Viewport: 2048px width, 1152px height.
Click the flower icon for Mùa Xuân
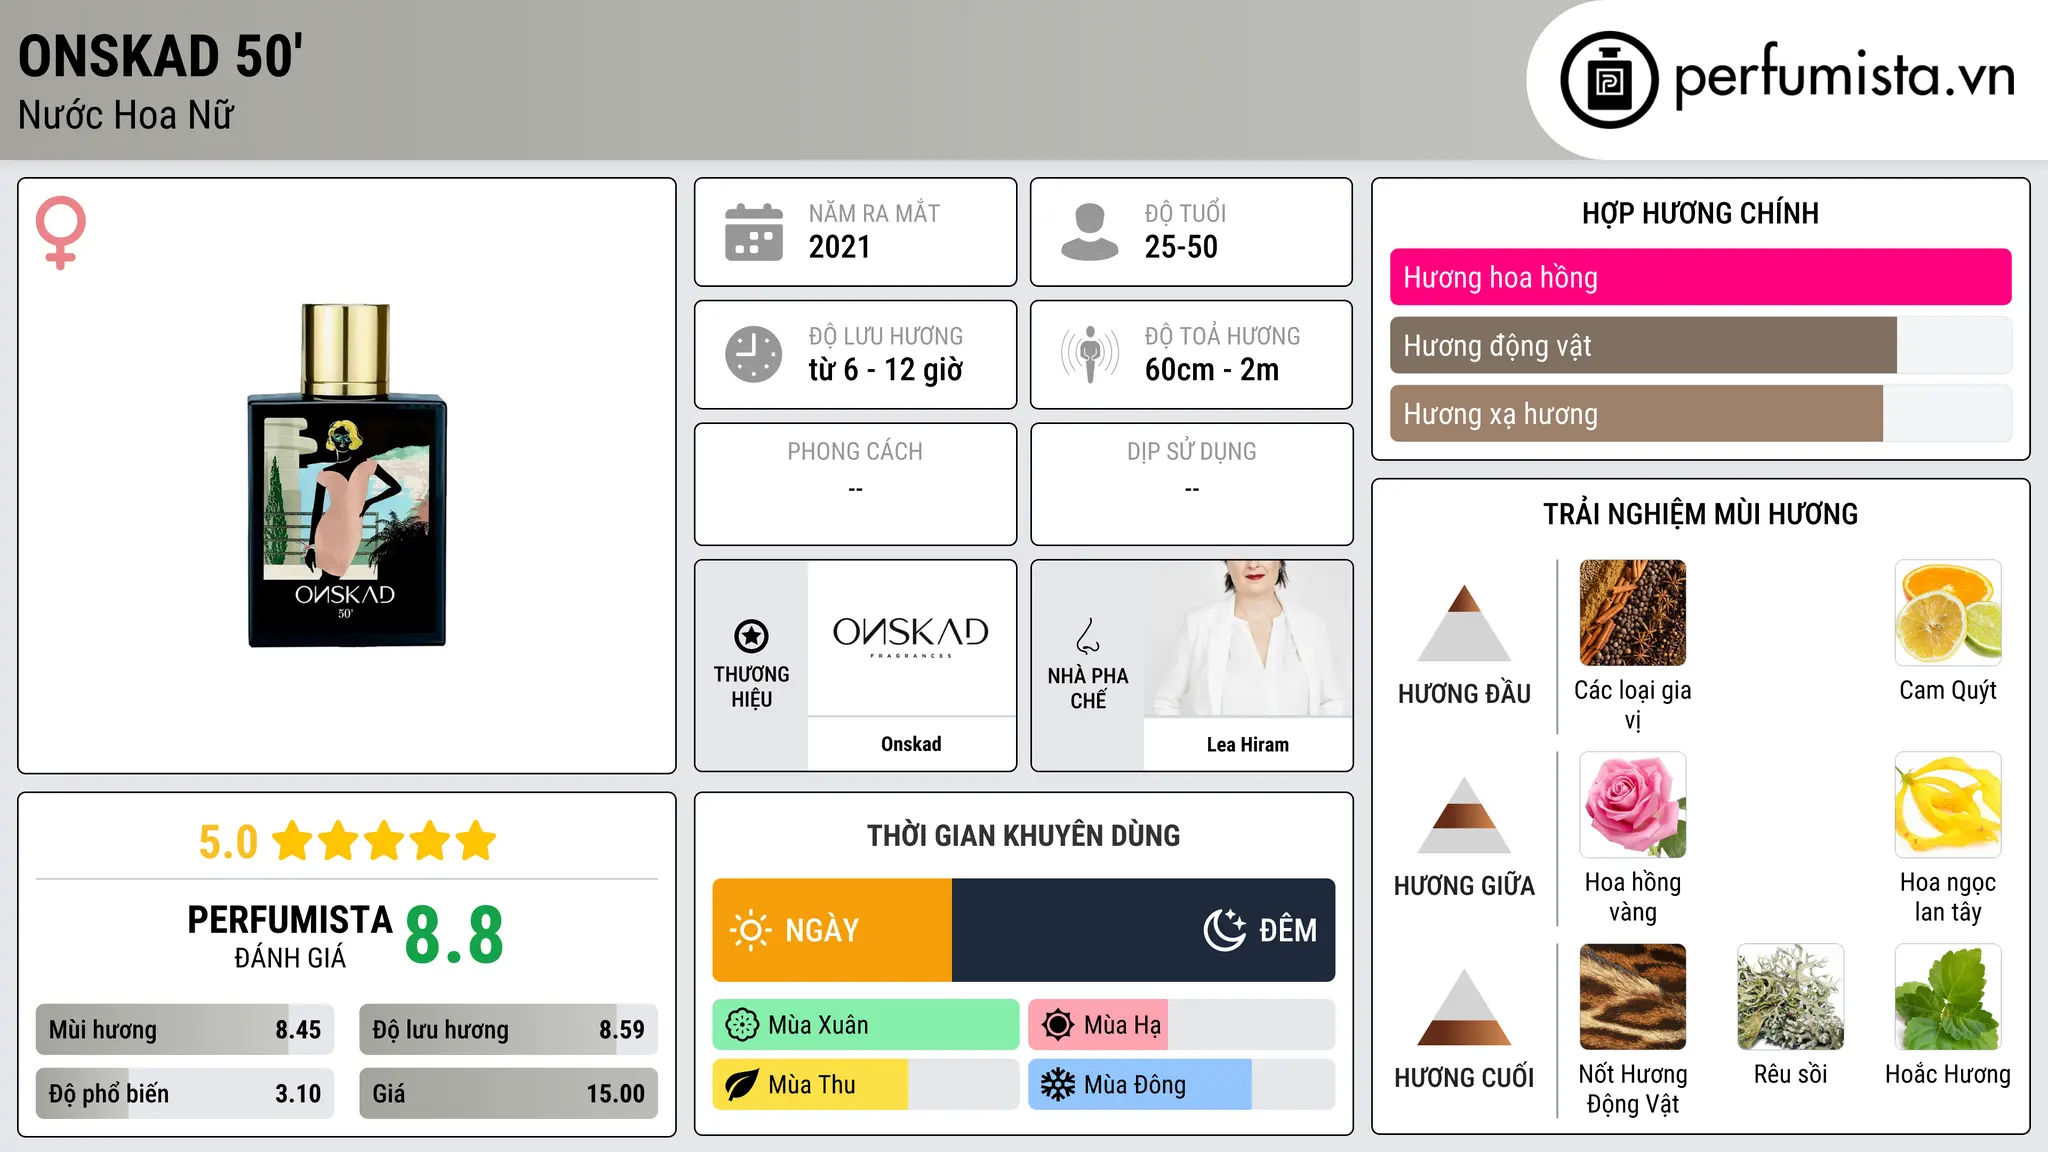[x=742, y=1025]
